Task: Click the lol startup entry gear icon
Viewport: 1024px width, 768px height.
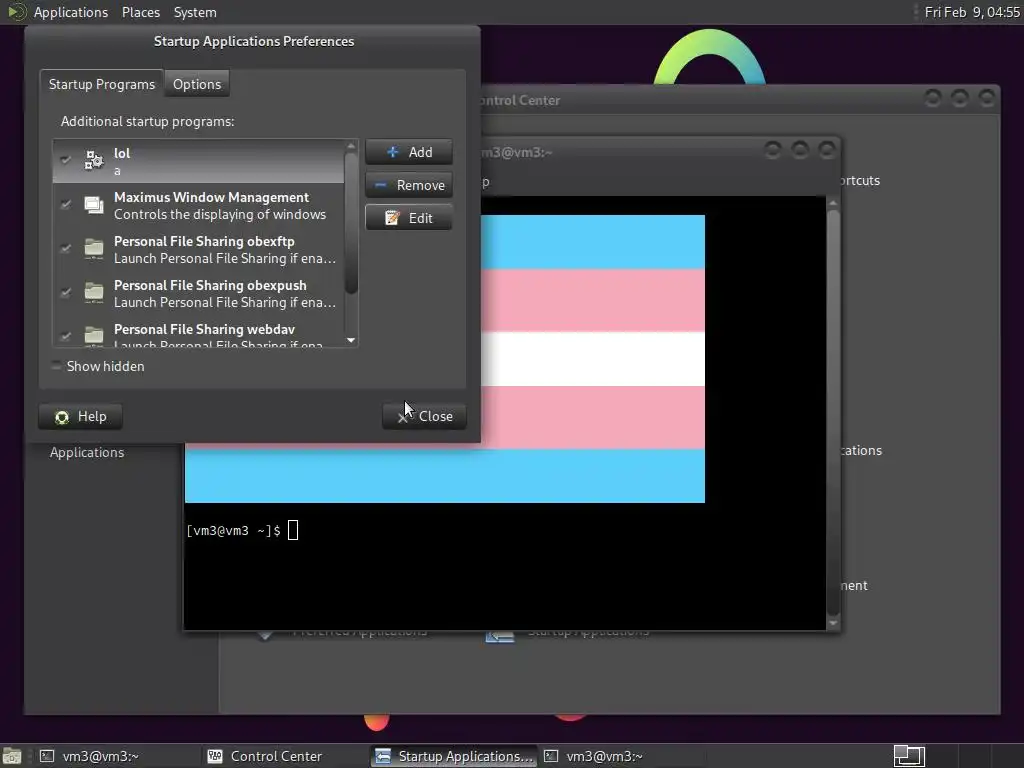Action: pyautogui.click(x=93, y=161)
